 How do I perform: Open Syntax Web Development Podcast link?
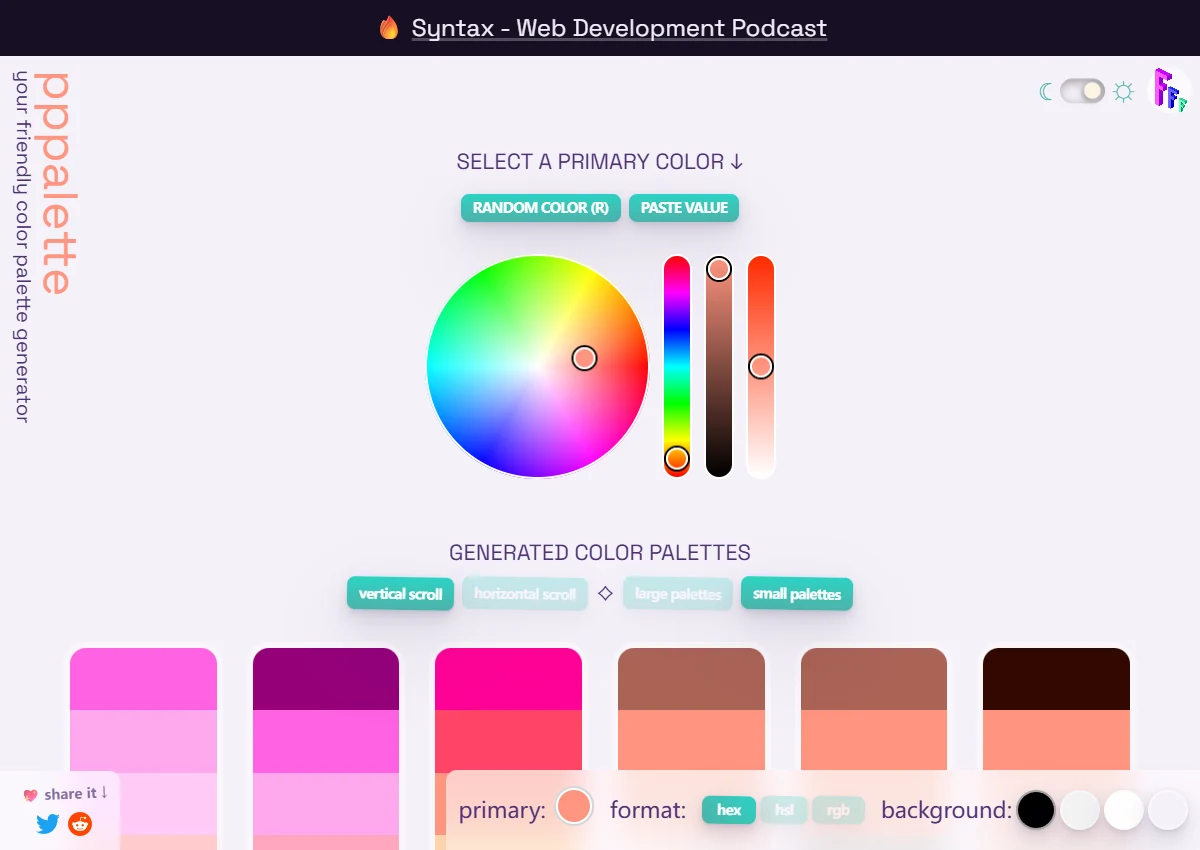pyautogui.click(x=619, y=28)
